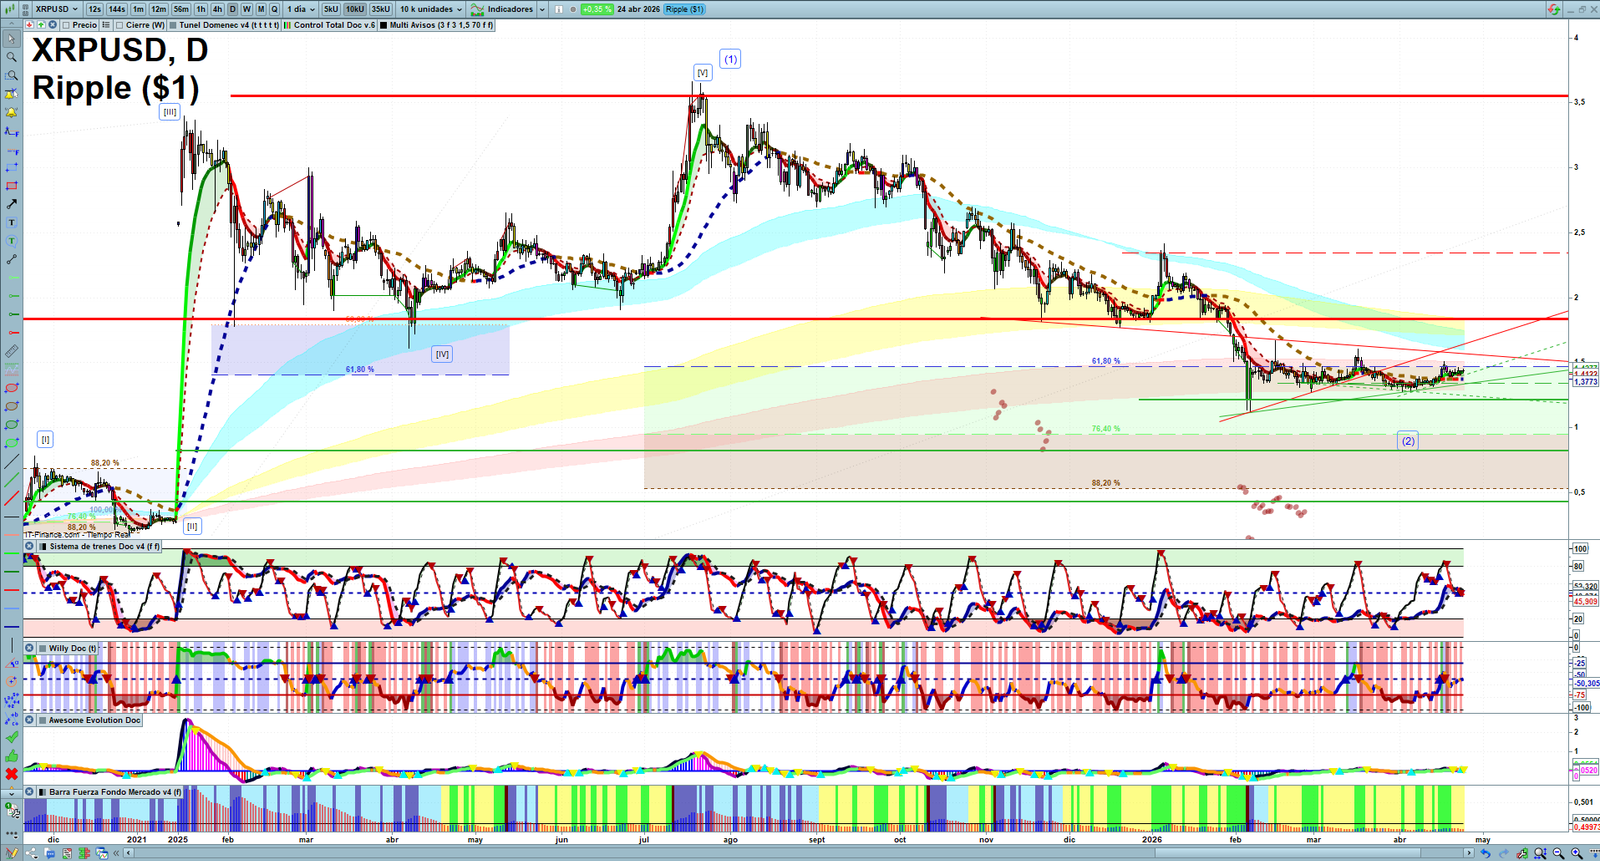Click the undo arrow in bottom toolbar
Screen dimensions: 1600x861
[1486, 853]
